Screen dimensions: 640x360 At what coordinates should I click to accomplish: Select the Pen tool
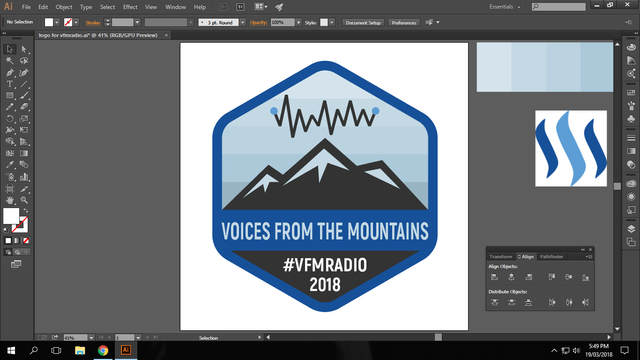(x=10, y=73)
